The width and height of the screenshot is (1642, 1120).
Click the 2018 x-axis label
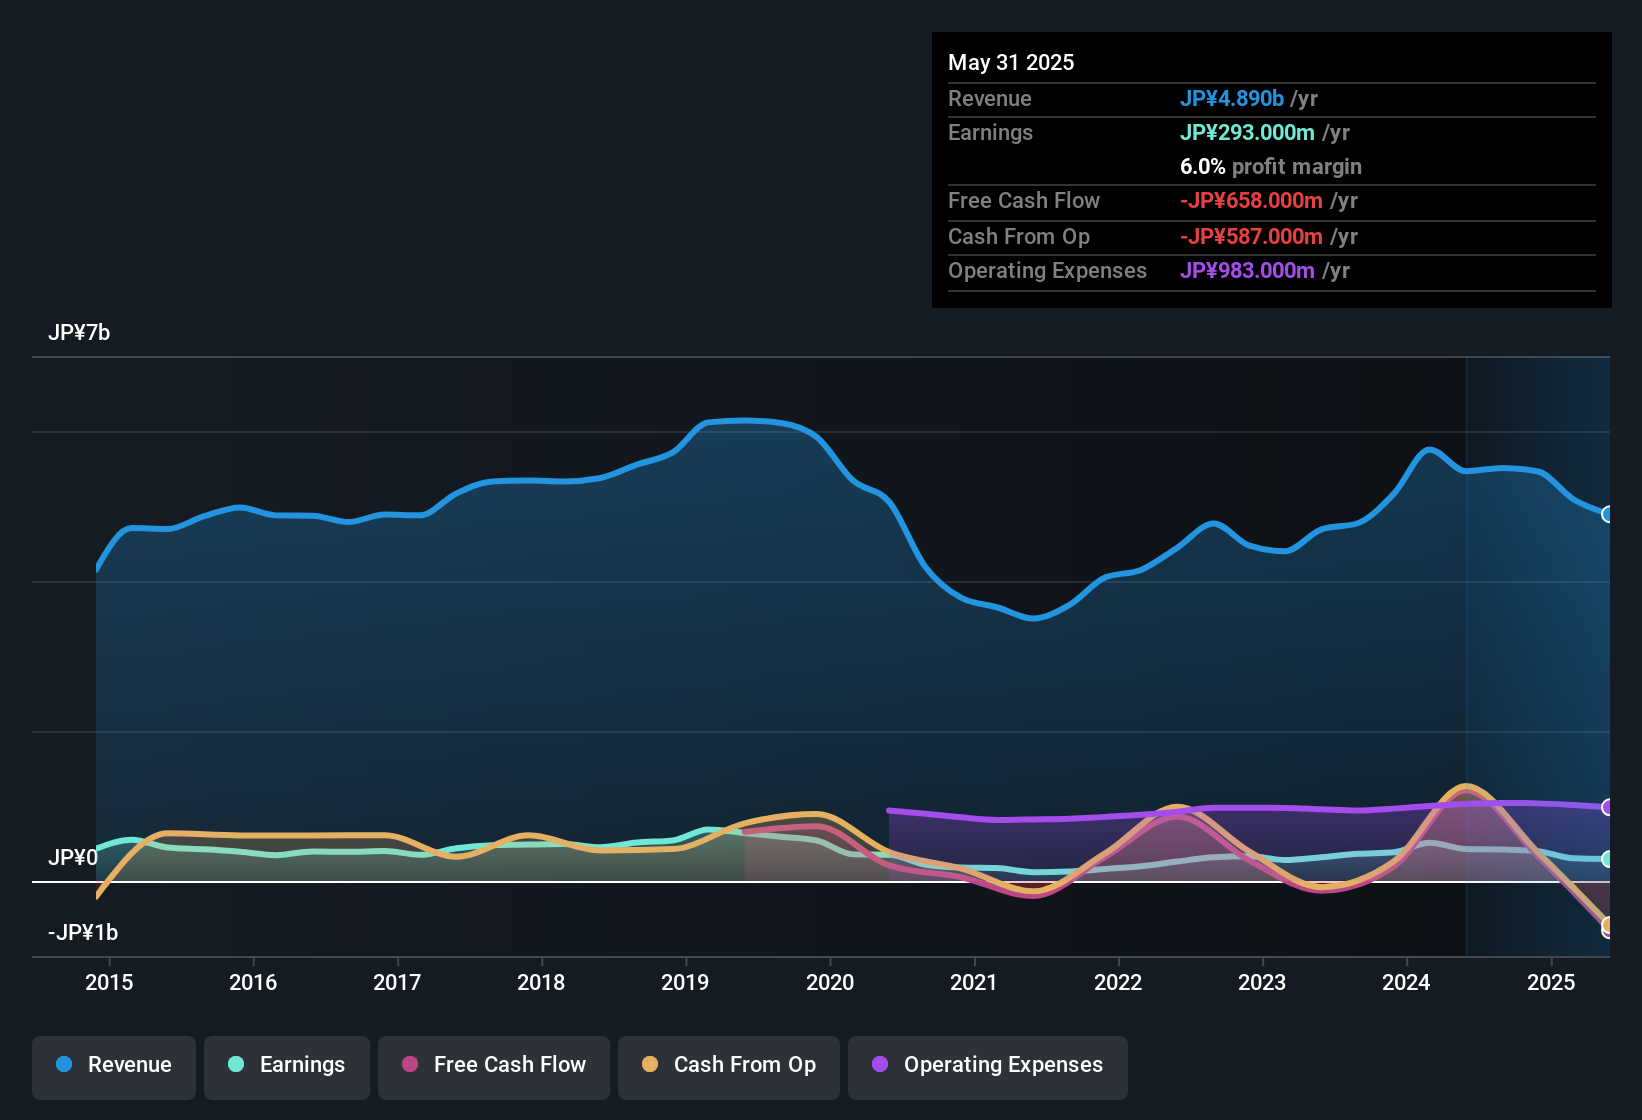[x=541, y=982]
